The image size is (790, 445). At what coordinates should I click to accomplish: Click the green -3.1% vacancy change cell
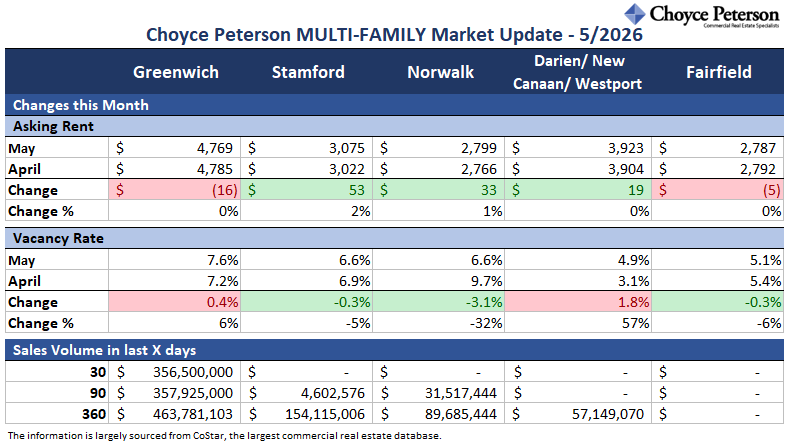click(439, 302)
